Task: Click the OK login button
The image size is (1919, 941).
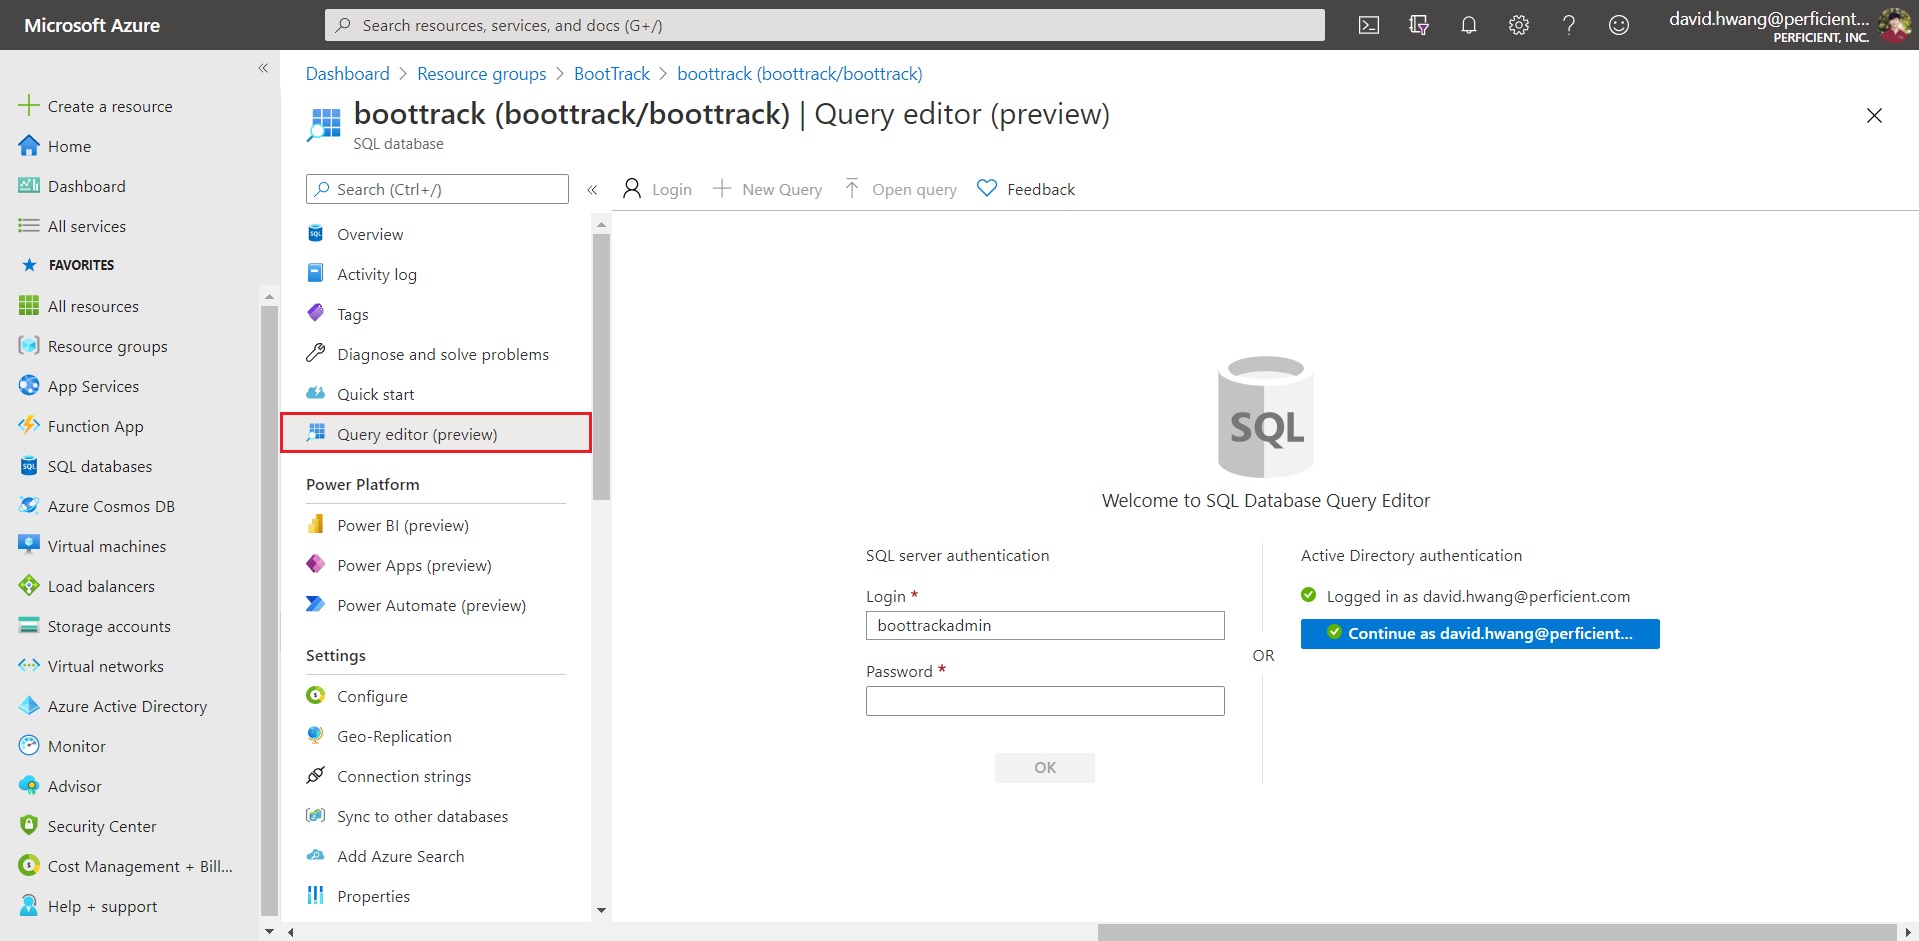Action: [x=1045, y=767]
